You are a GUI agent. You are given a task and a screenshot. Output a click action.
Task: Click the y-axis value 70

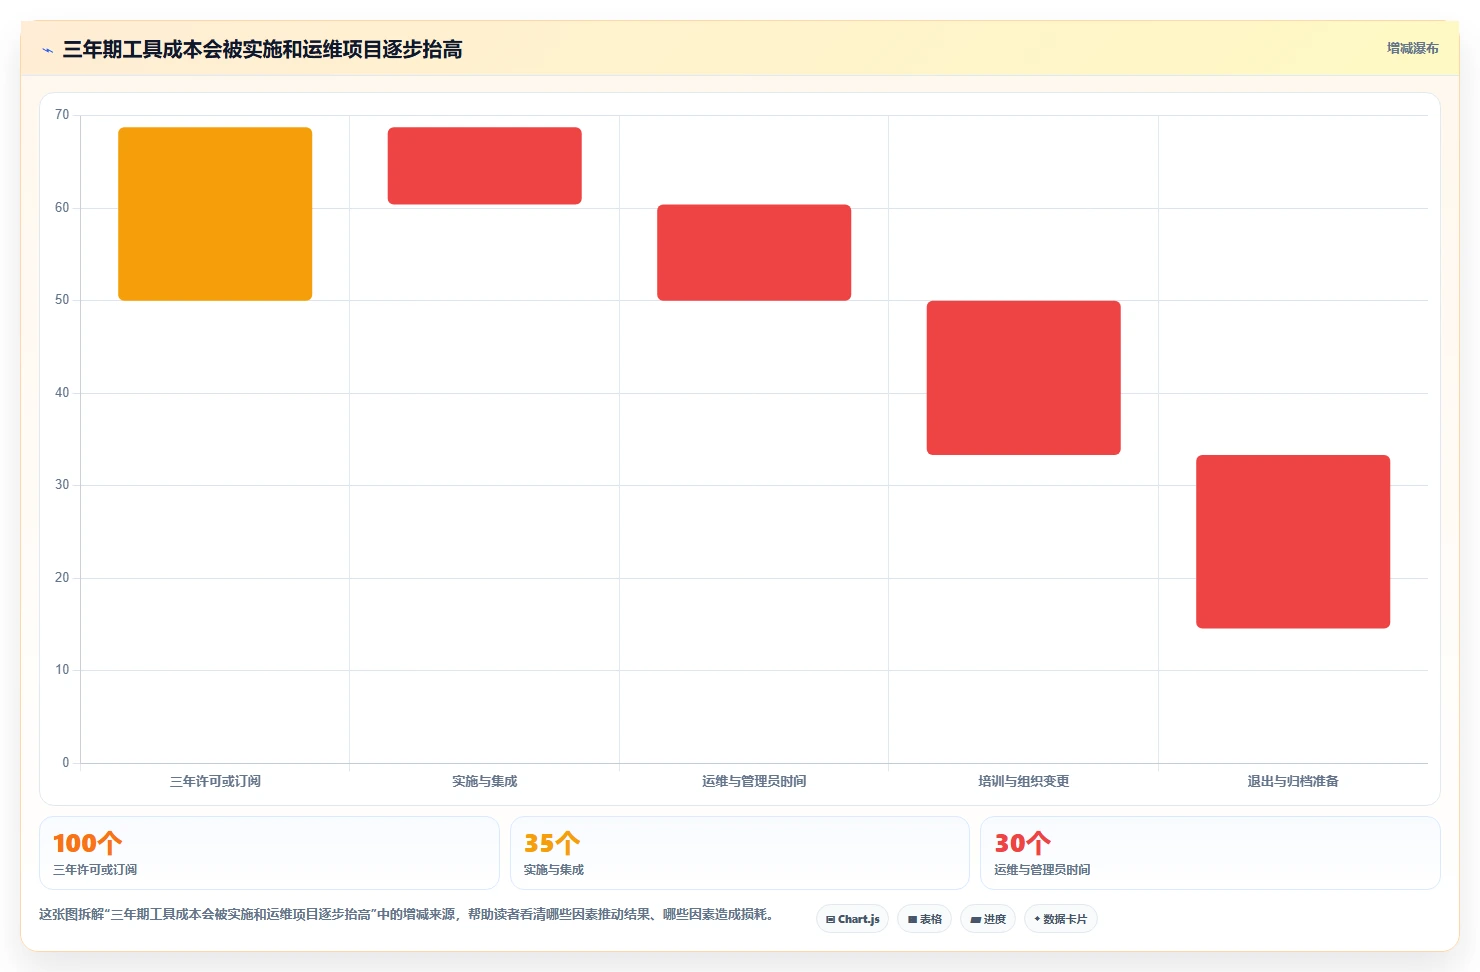tap(62, 115)
